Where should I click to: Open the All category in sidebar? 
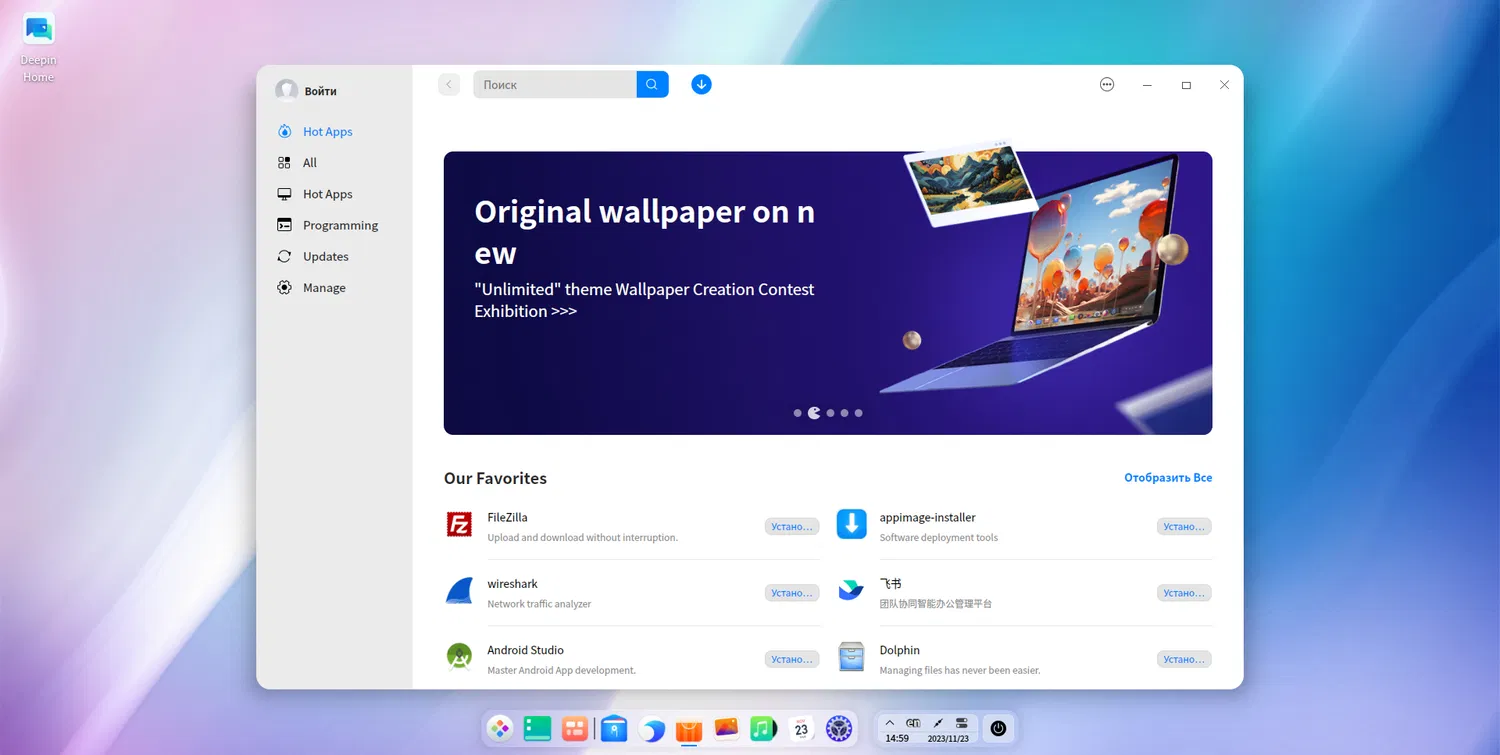pos(310,162)
